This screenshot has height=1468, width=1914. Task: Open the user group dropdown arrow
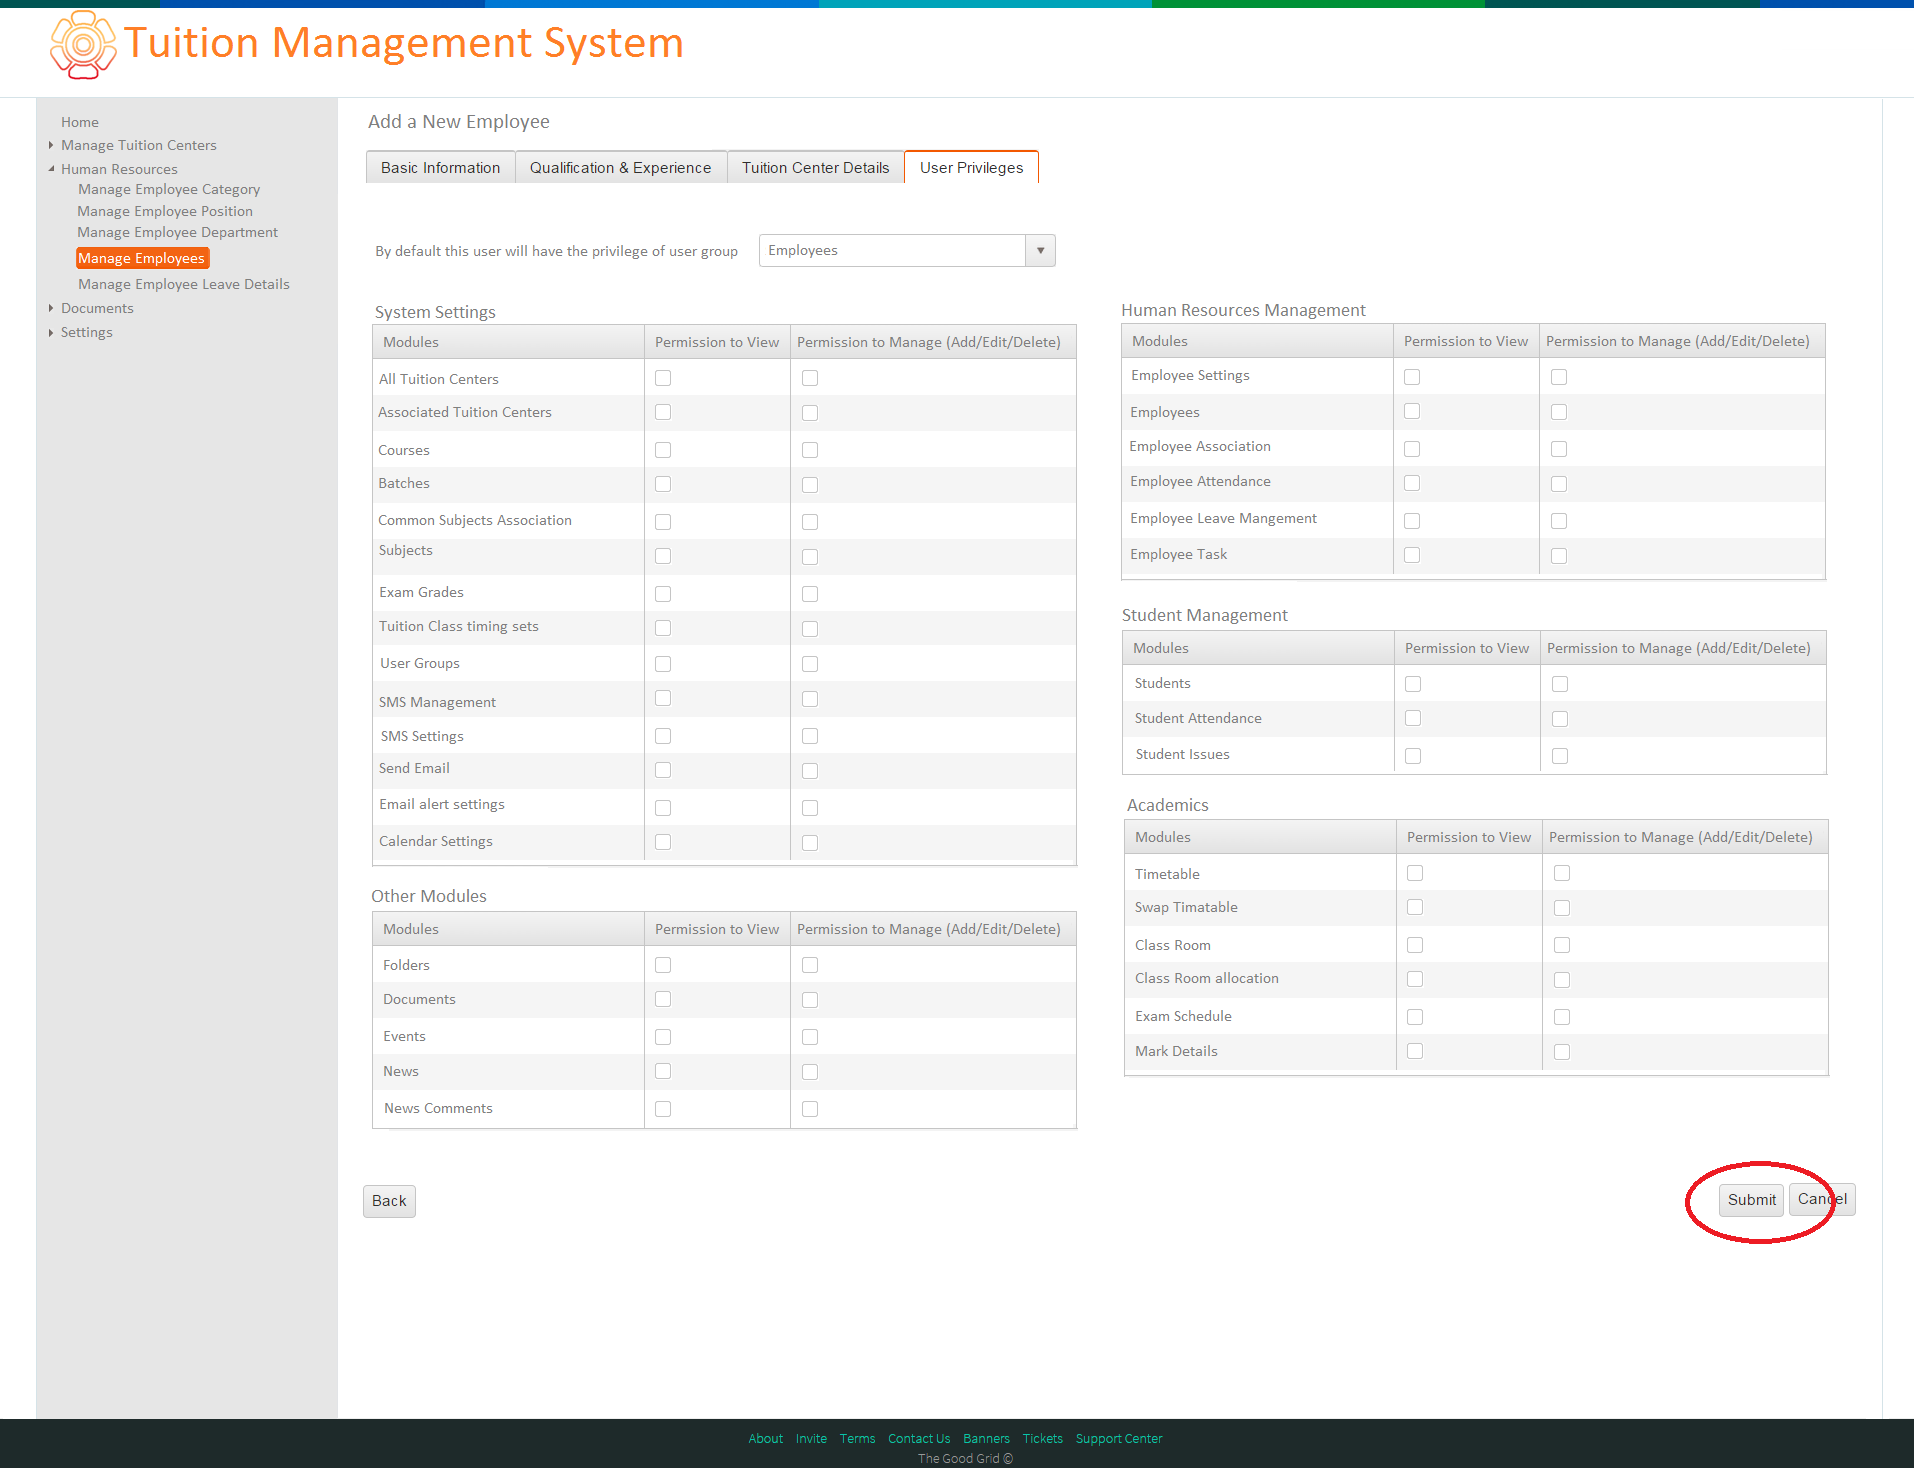[1040, 251]
